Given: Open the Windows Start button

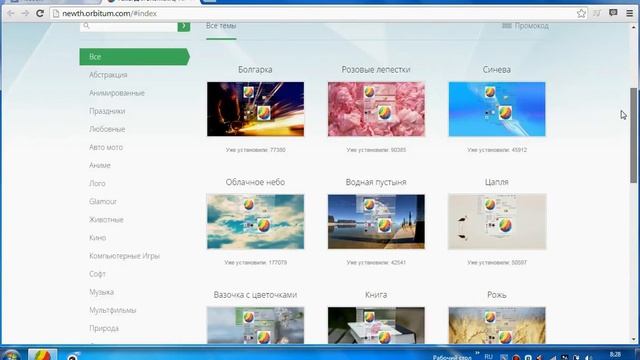Looking at the screenshot, I should click(11, 356).
